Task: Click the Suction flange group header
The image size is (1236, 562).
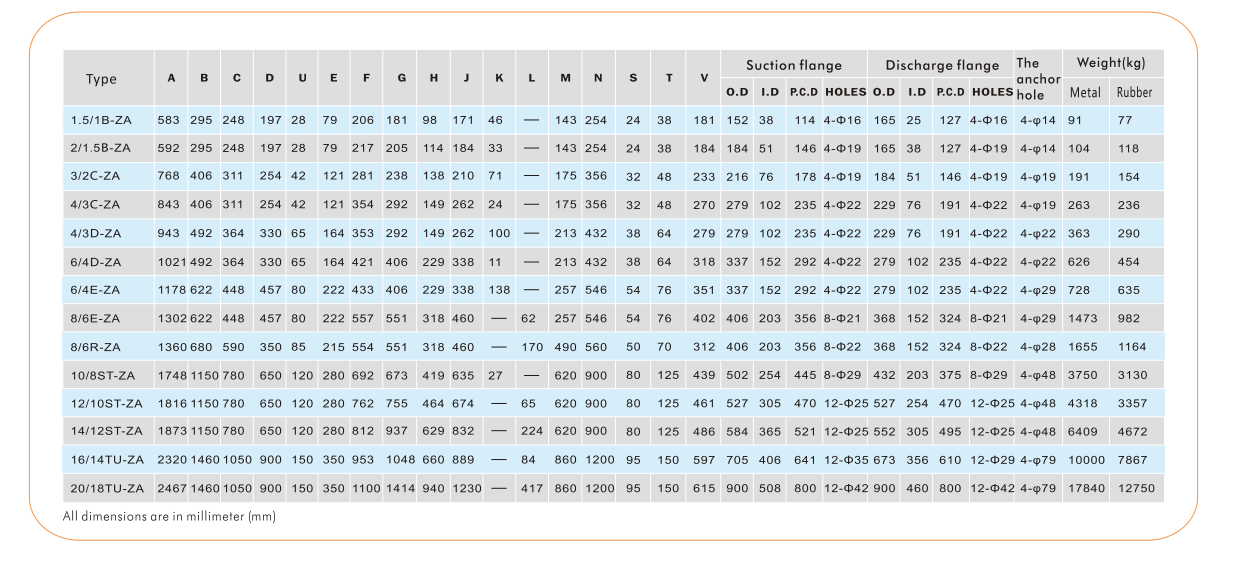Action: [x=794, y=65]
